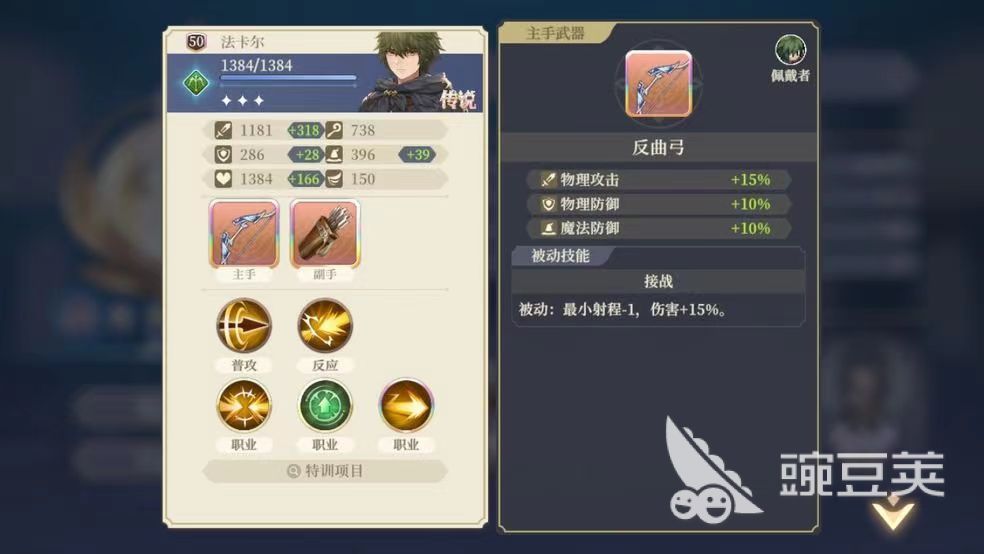Select the 被动技能 passive skill tab
The width and height of the screenshot is (984, 554).
[560, 256]
